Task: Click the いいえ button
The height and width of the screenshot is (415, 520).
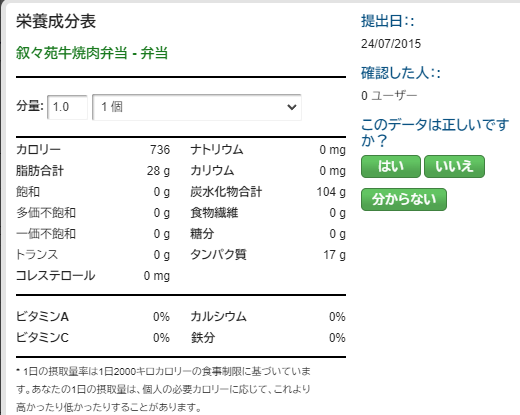Action: [x=454, y=166]
